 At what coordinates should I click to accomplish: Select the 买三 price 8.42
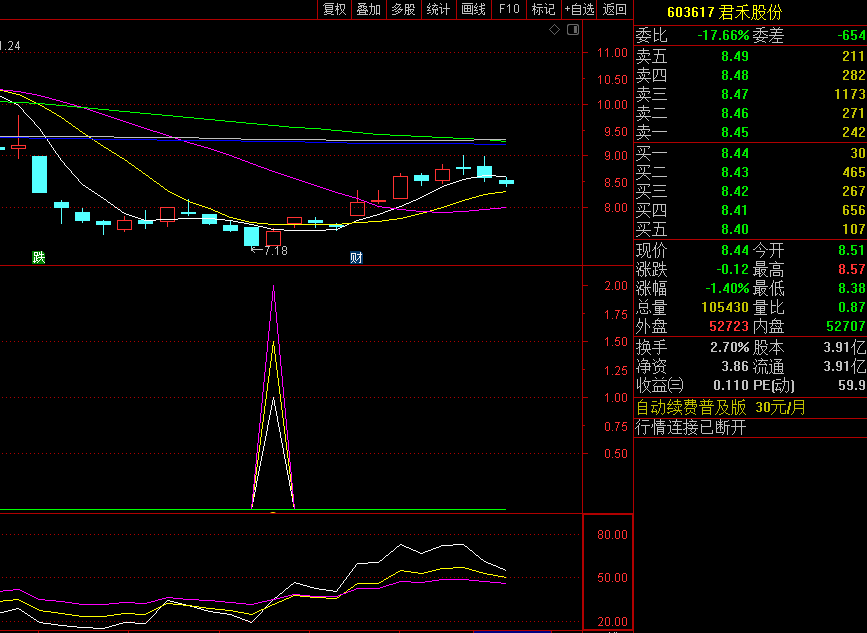pos(735,191)
